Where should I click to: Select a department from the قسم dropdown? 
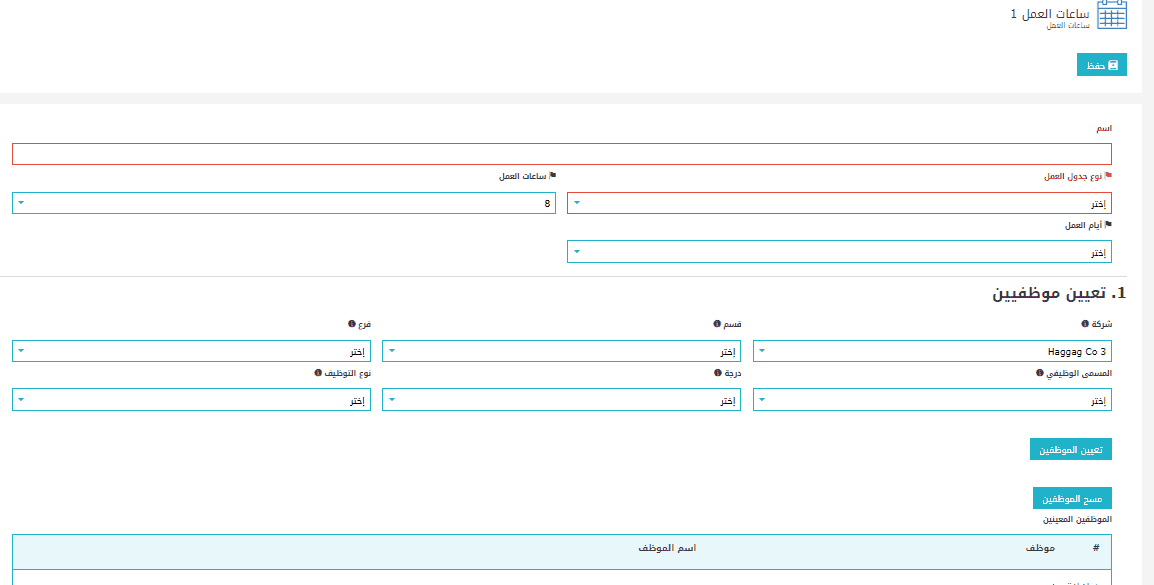tap(561, 351)
